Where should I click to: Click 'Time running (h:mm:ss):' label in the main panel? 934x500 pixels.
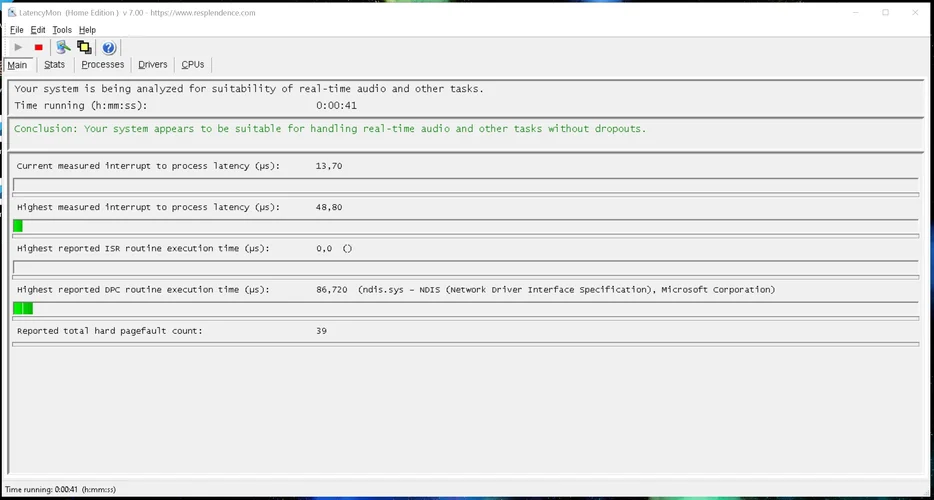(80, 105)
